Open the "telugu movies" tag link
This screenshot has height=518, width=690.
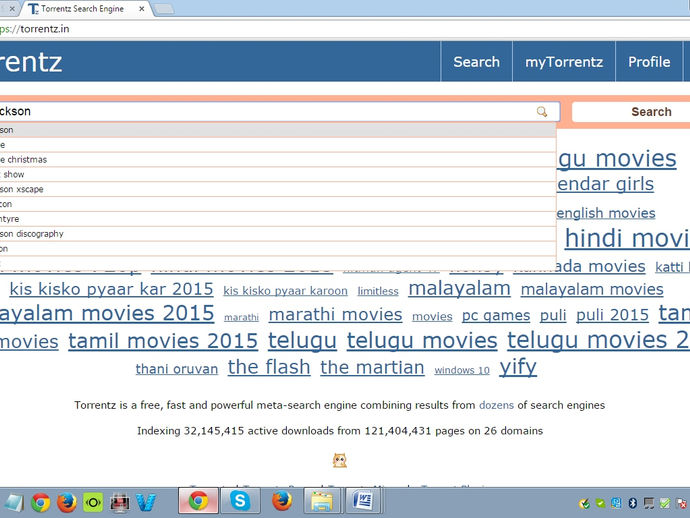[422, 341]
